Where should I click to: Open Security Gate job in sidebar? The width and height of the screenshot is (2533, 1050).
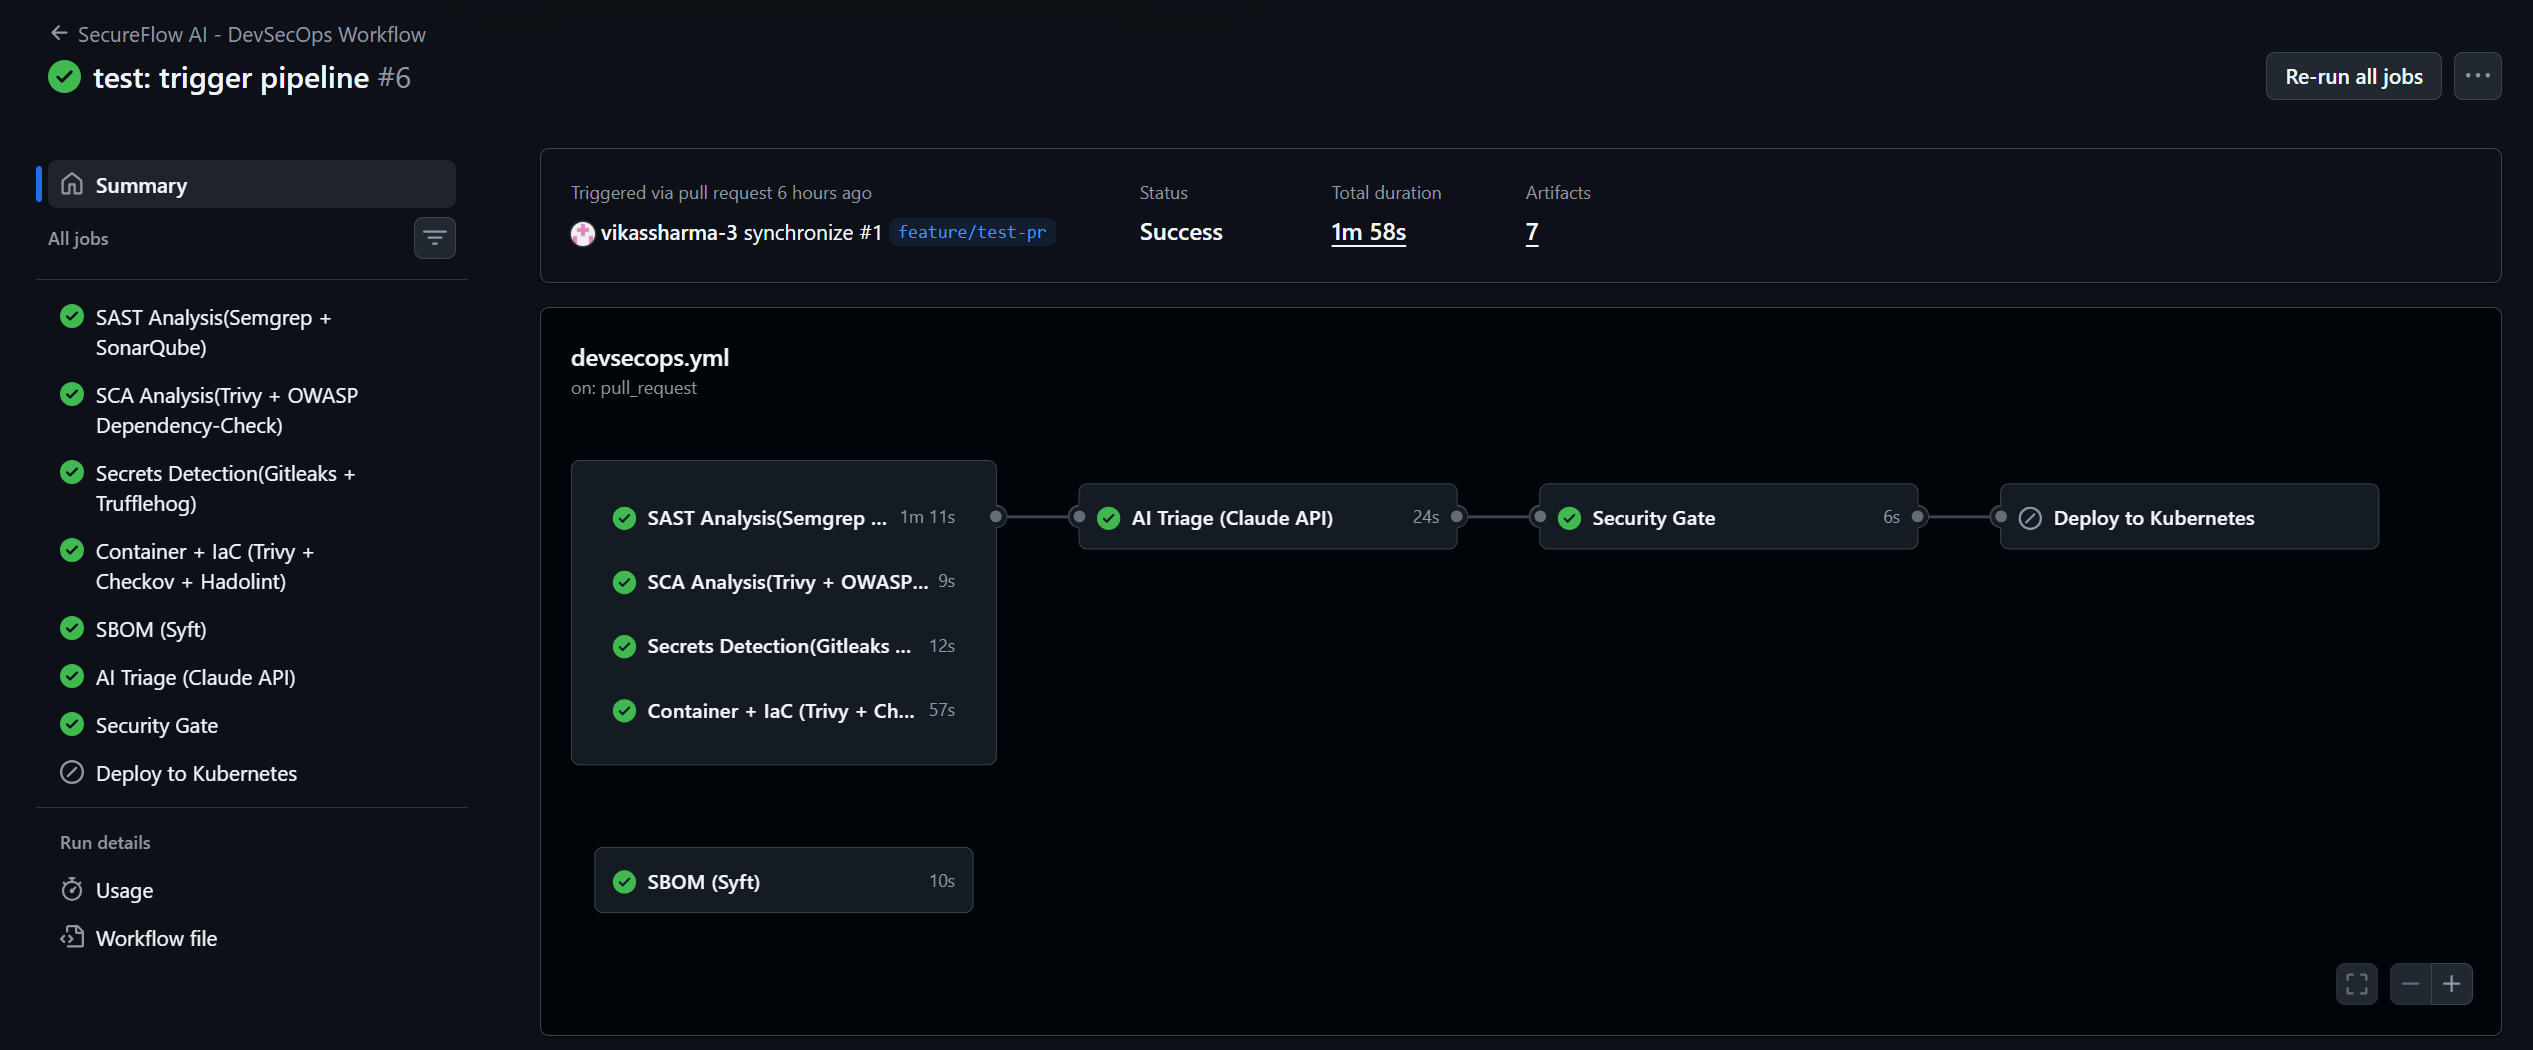point(252,725)
